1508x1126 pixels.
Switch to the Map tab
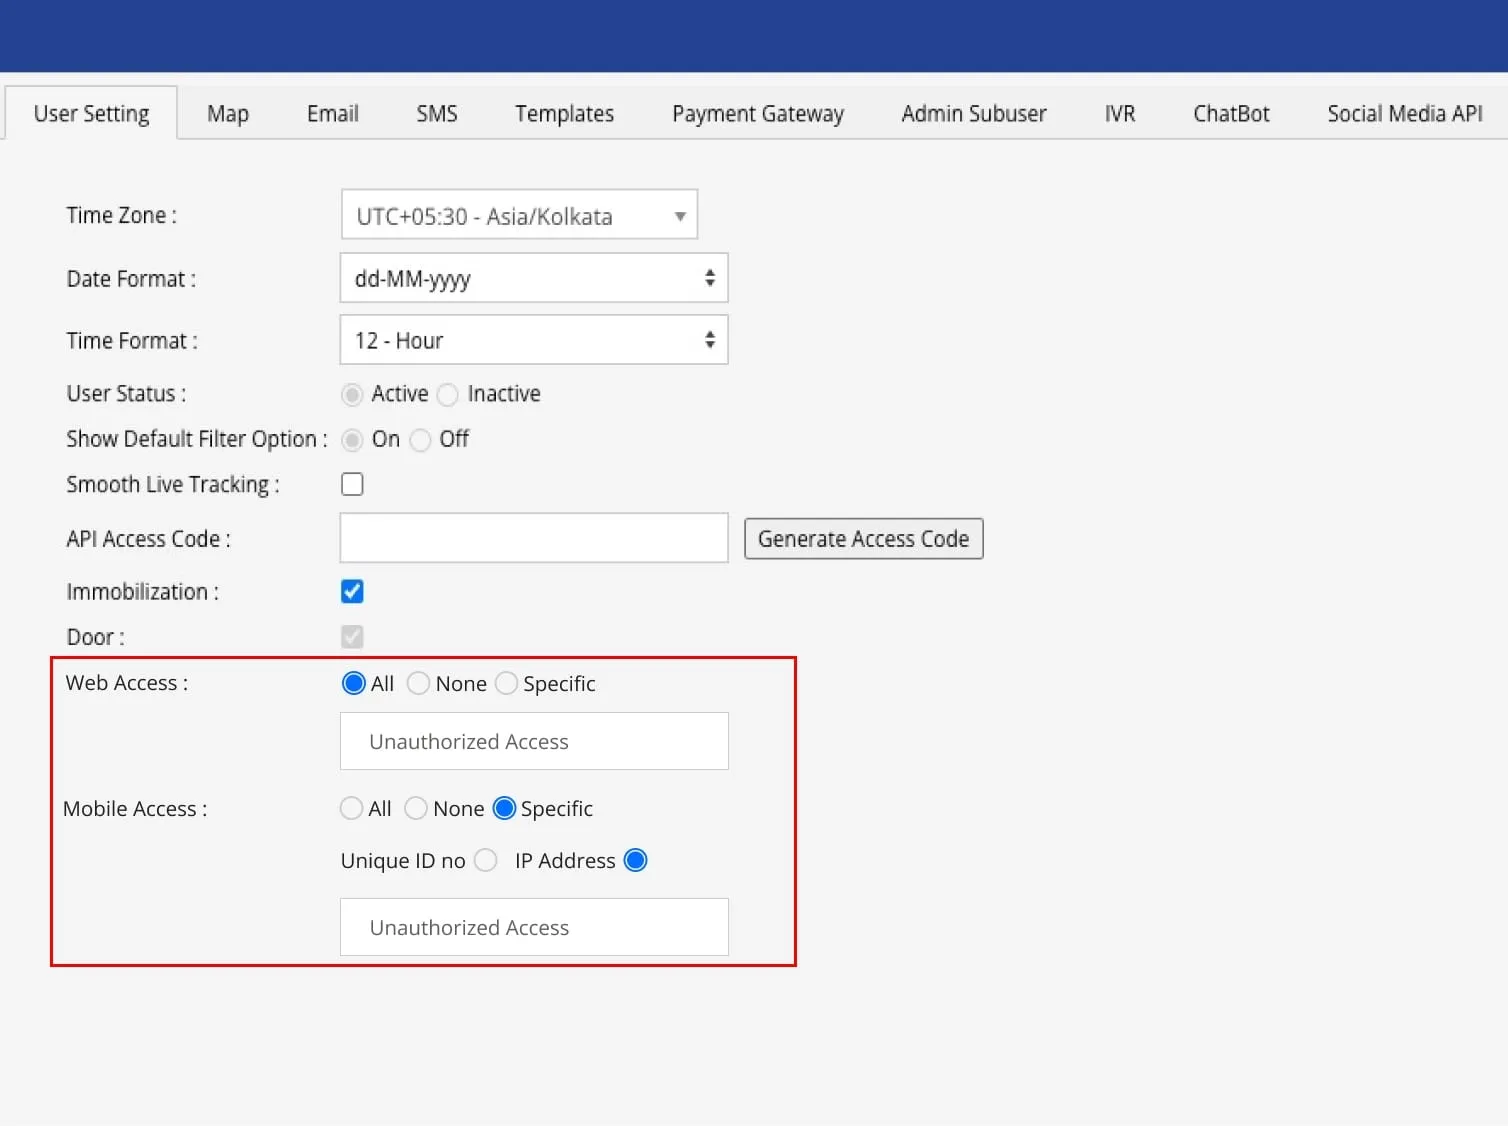click(x=227, y=113)
